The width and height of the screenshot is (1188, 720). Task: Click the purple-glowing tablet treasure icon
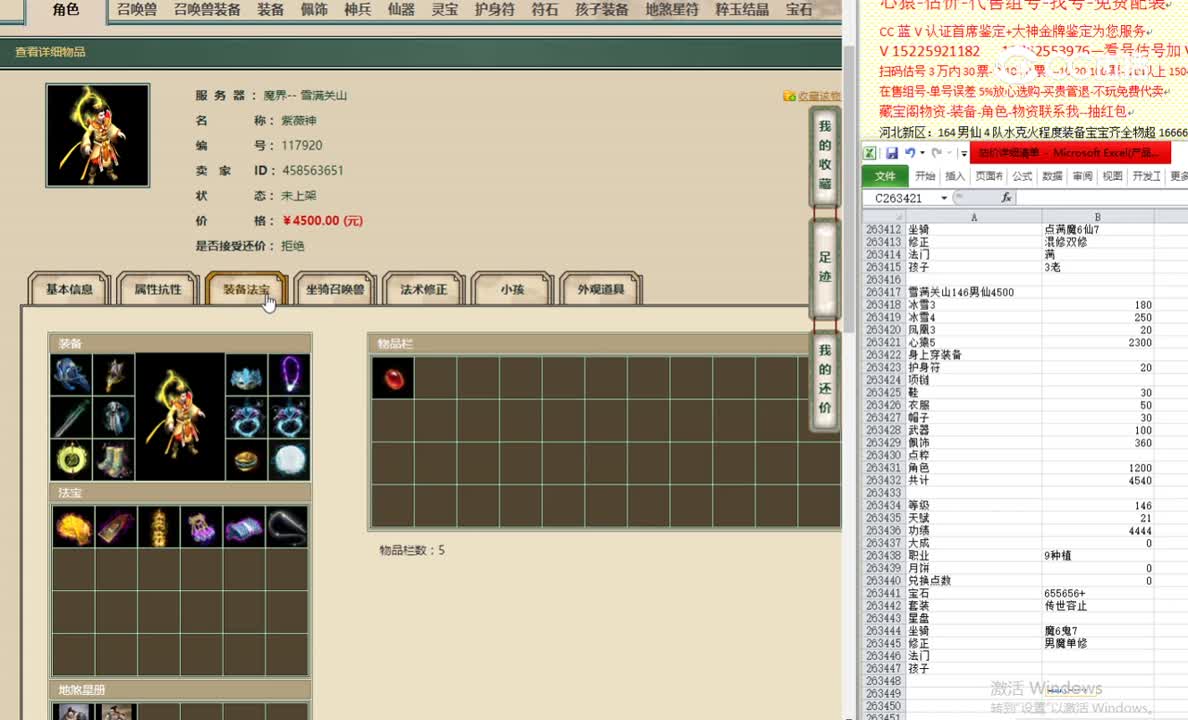point(116,527)
